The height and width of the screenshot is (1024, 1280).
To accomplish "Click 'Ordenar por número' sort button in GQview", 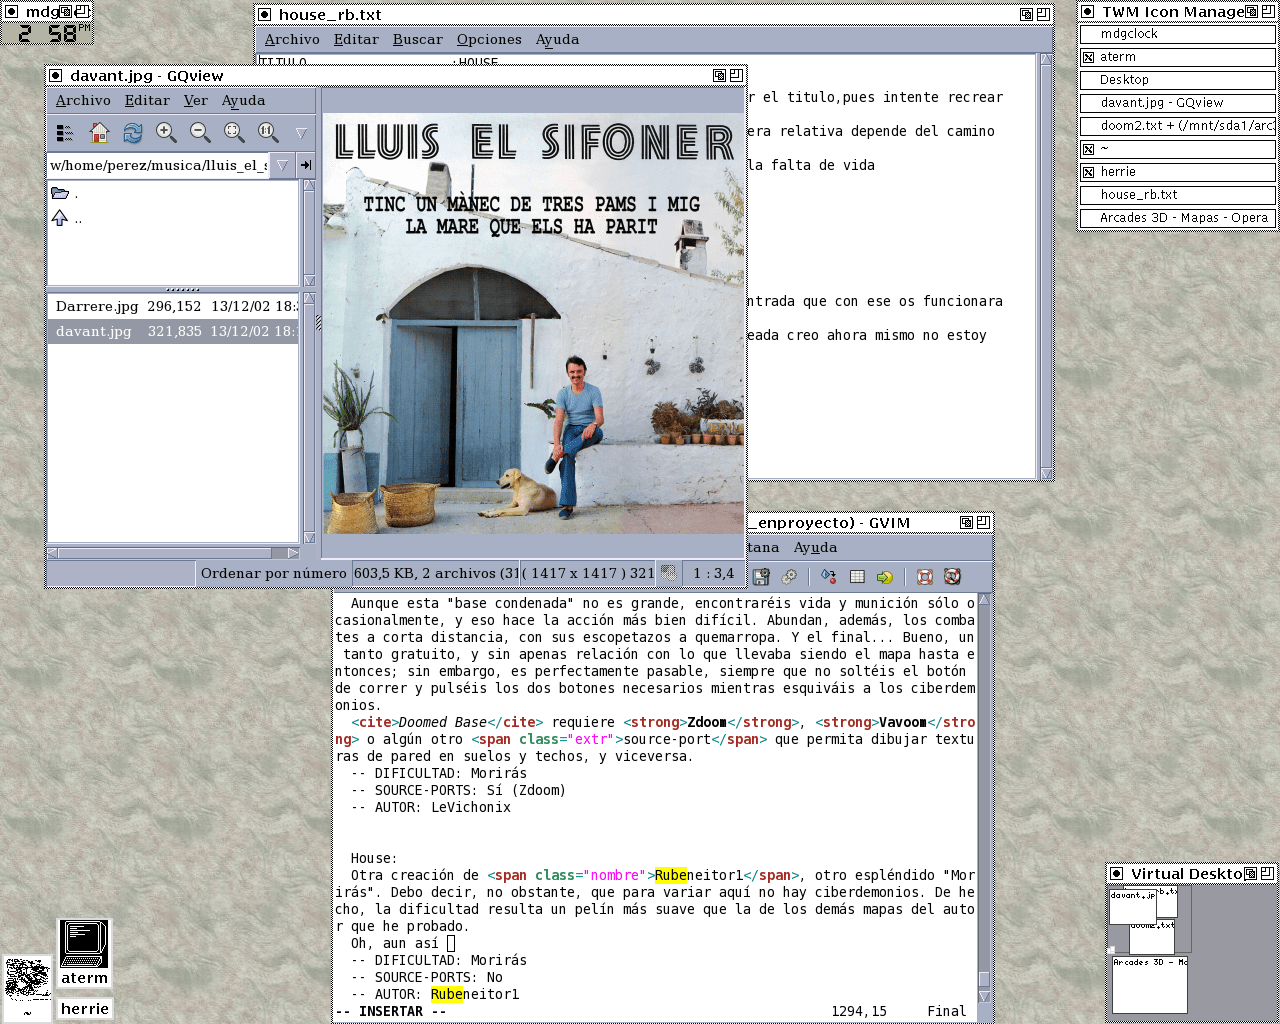I will (273, 573).
